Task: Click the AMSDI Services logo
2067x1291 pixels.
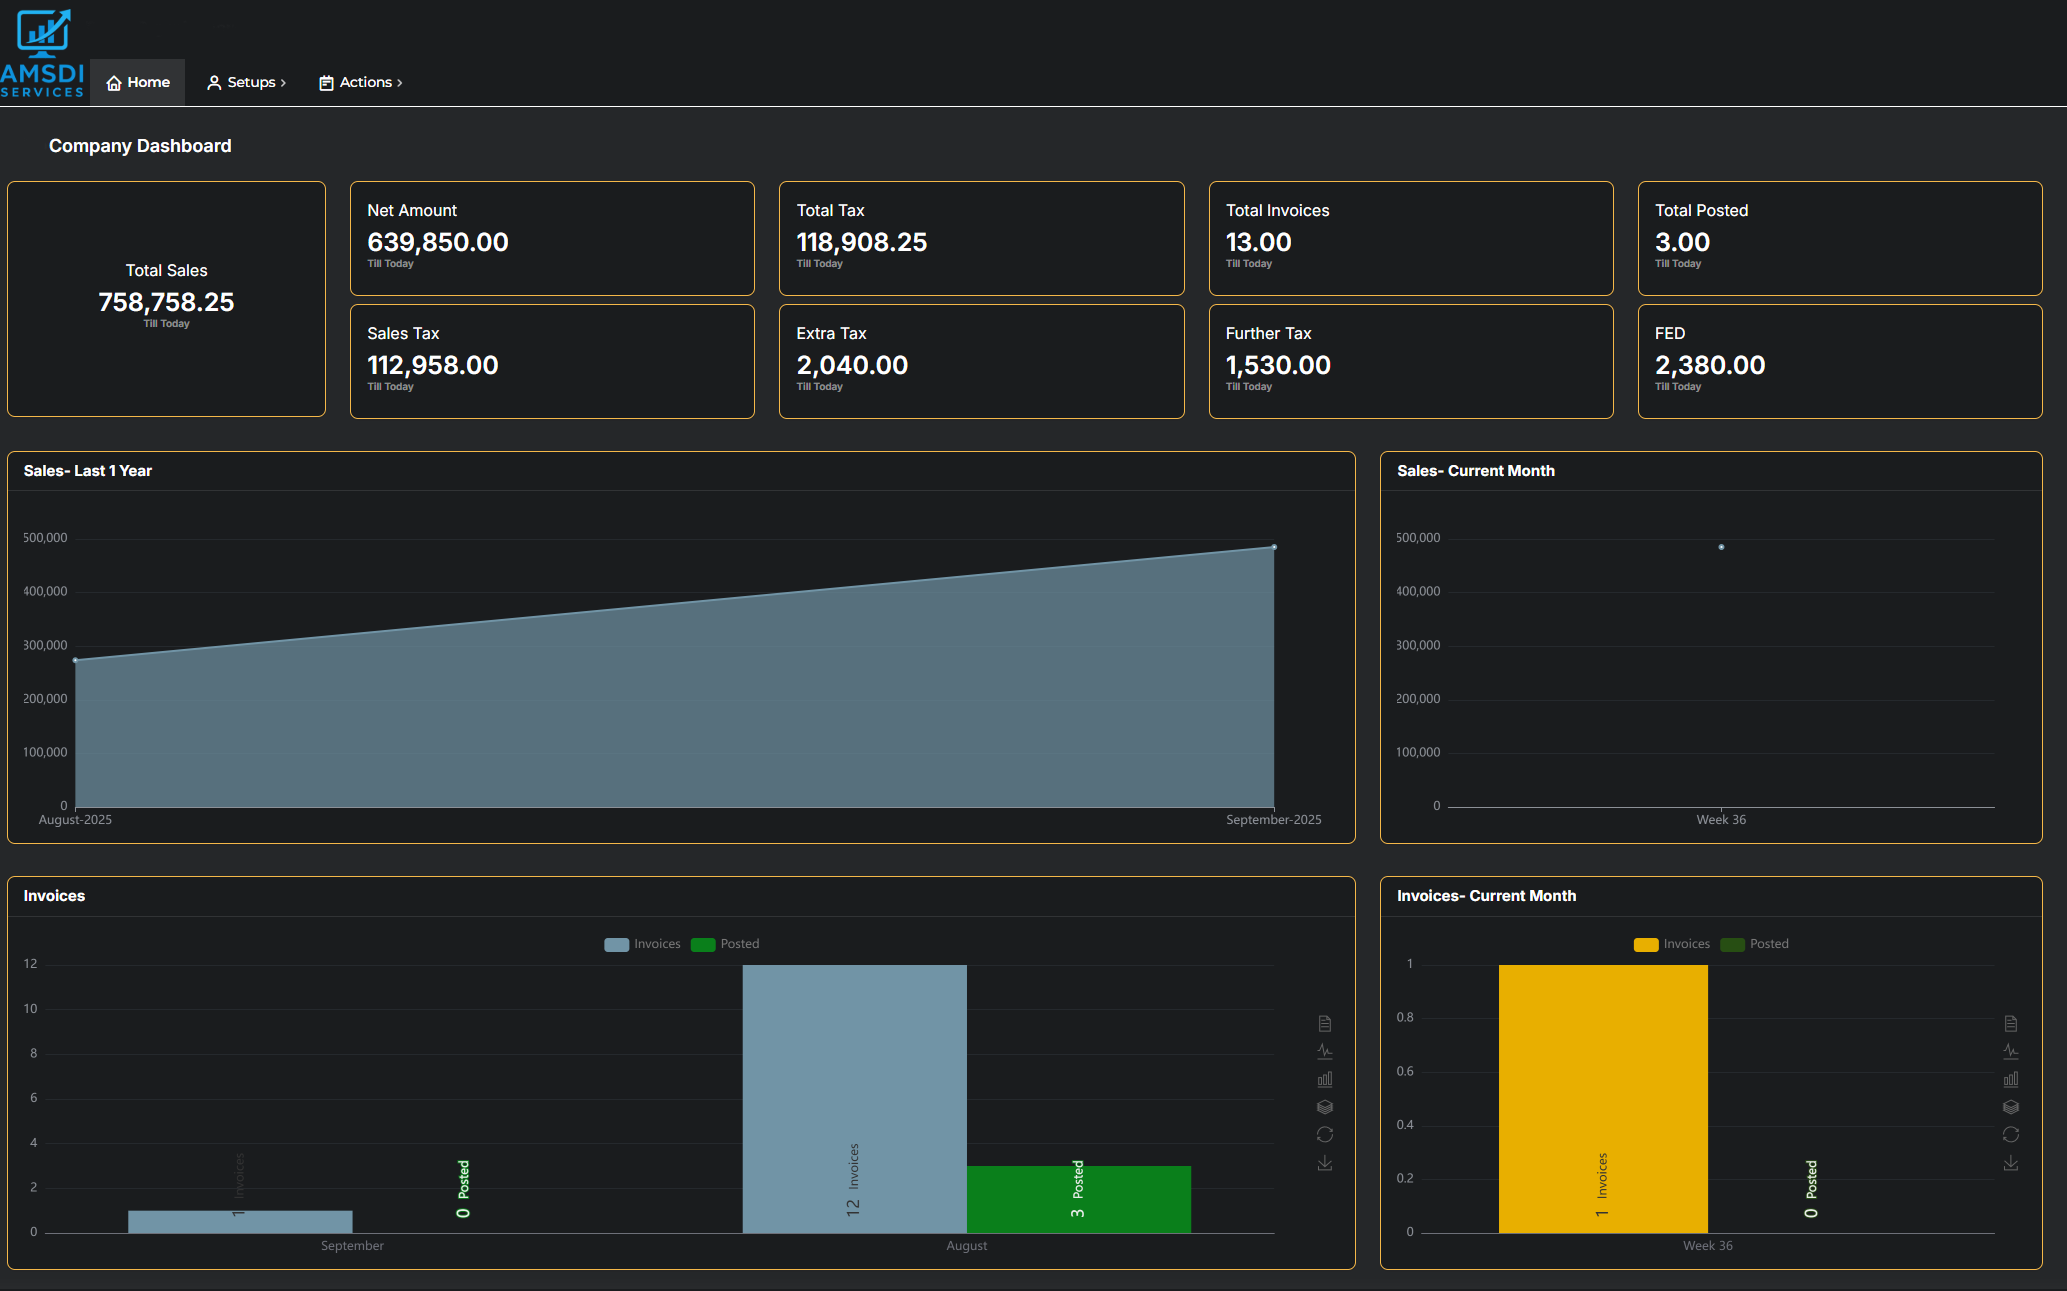Action: point(43,54)
